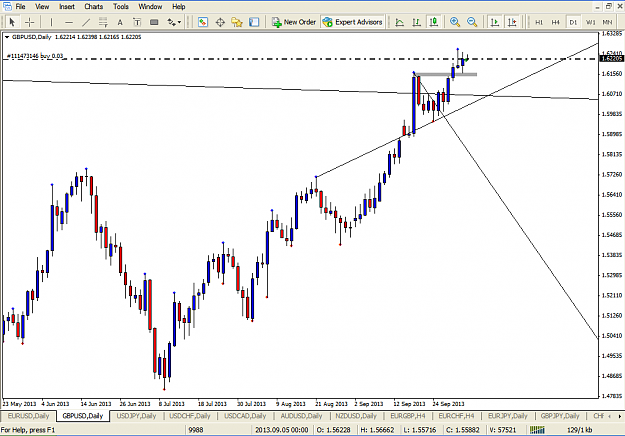Select the GBPUSD,Daily chart tab
This screenshot has height=436, width=625.
point(83,416)
